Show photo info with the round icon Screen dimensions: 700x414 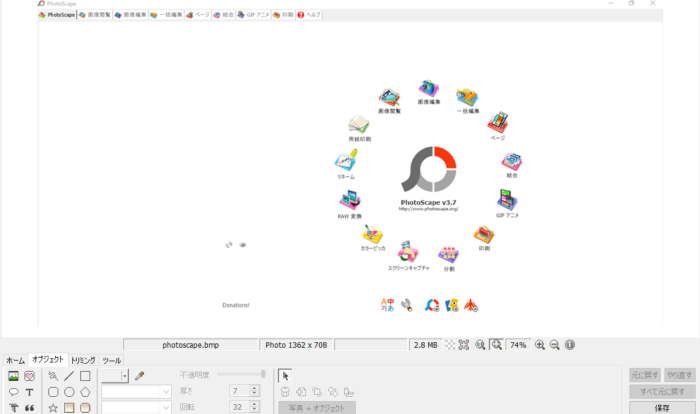[570, 345]
